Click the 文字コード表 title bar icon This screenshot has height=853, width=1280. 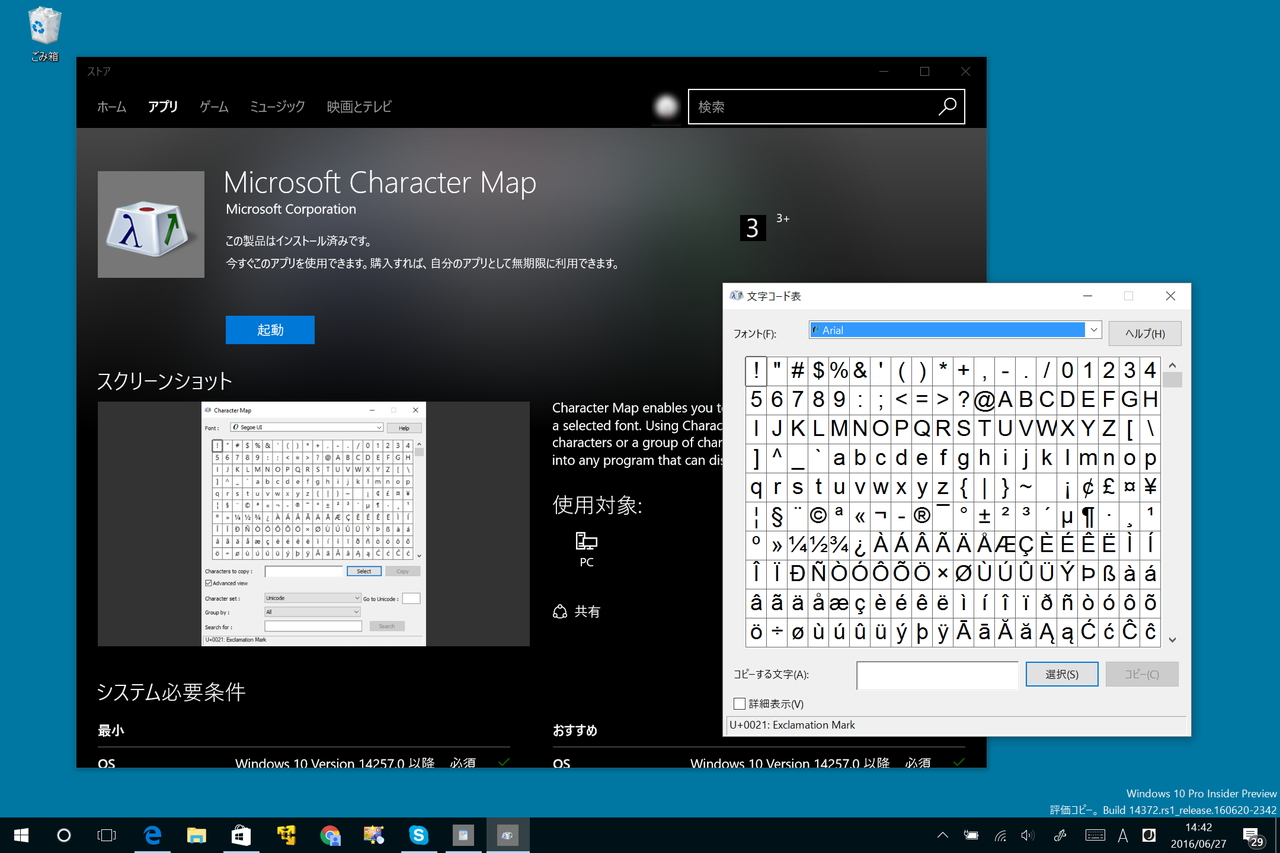click(736, 296)
